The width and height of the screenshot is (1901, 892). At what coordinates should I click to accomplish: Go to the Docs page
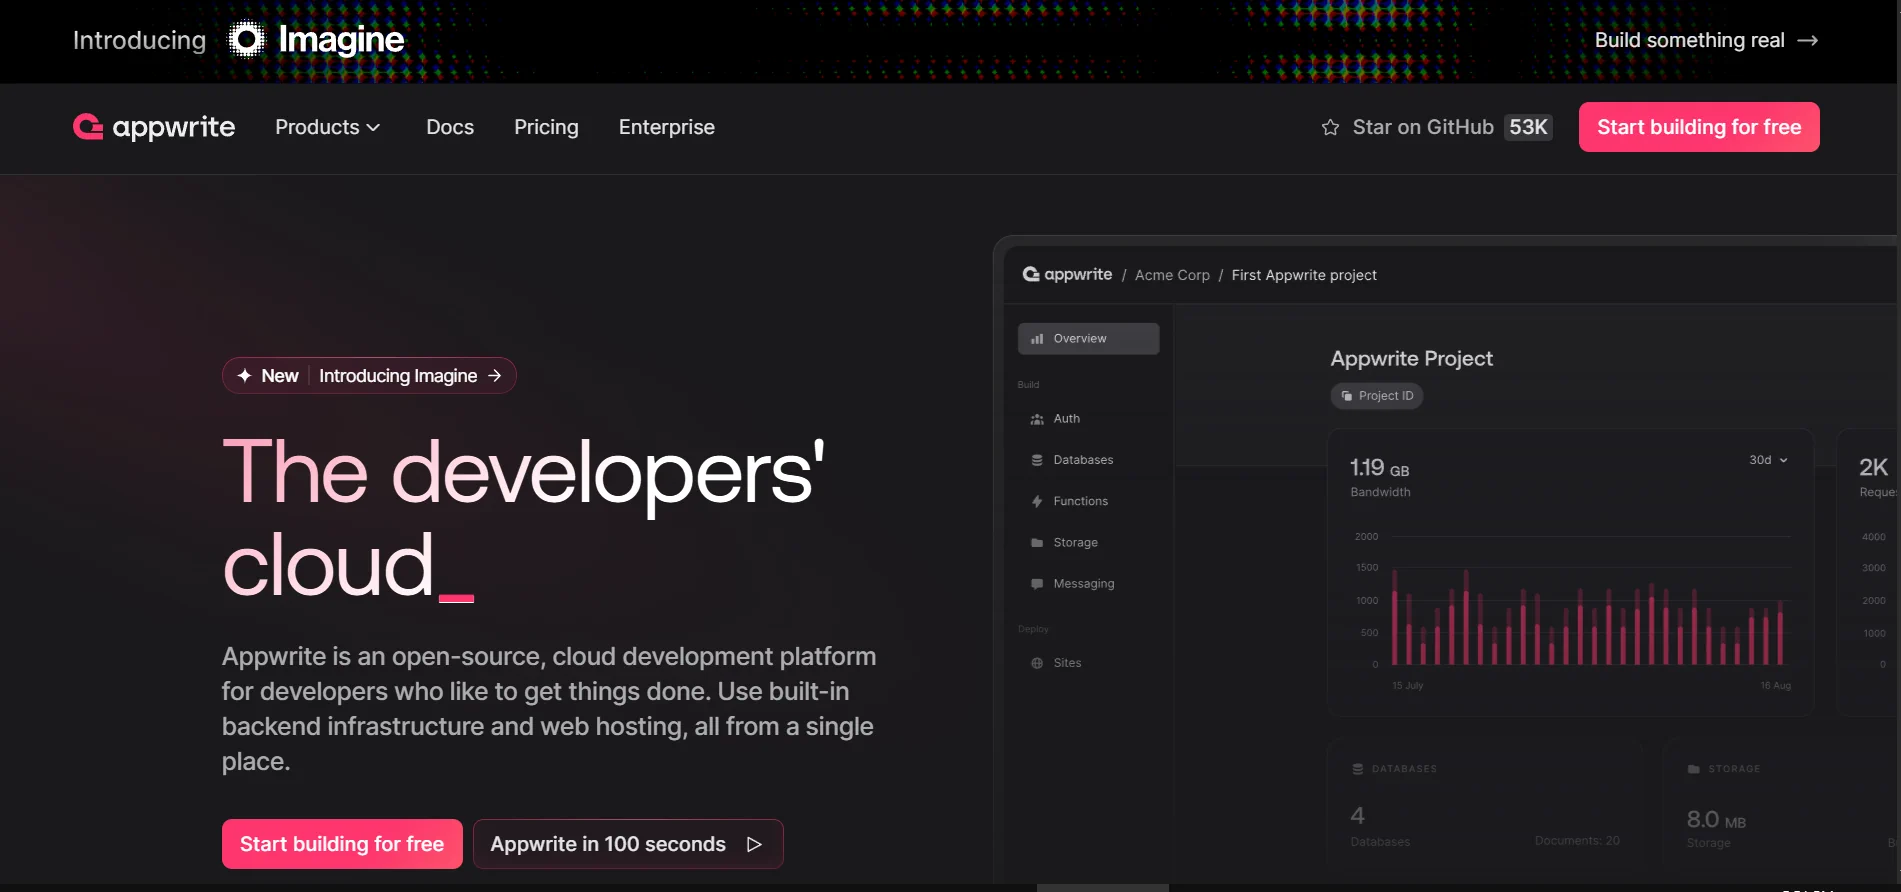[x=450, y=127]
